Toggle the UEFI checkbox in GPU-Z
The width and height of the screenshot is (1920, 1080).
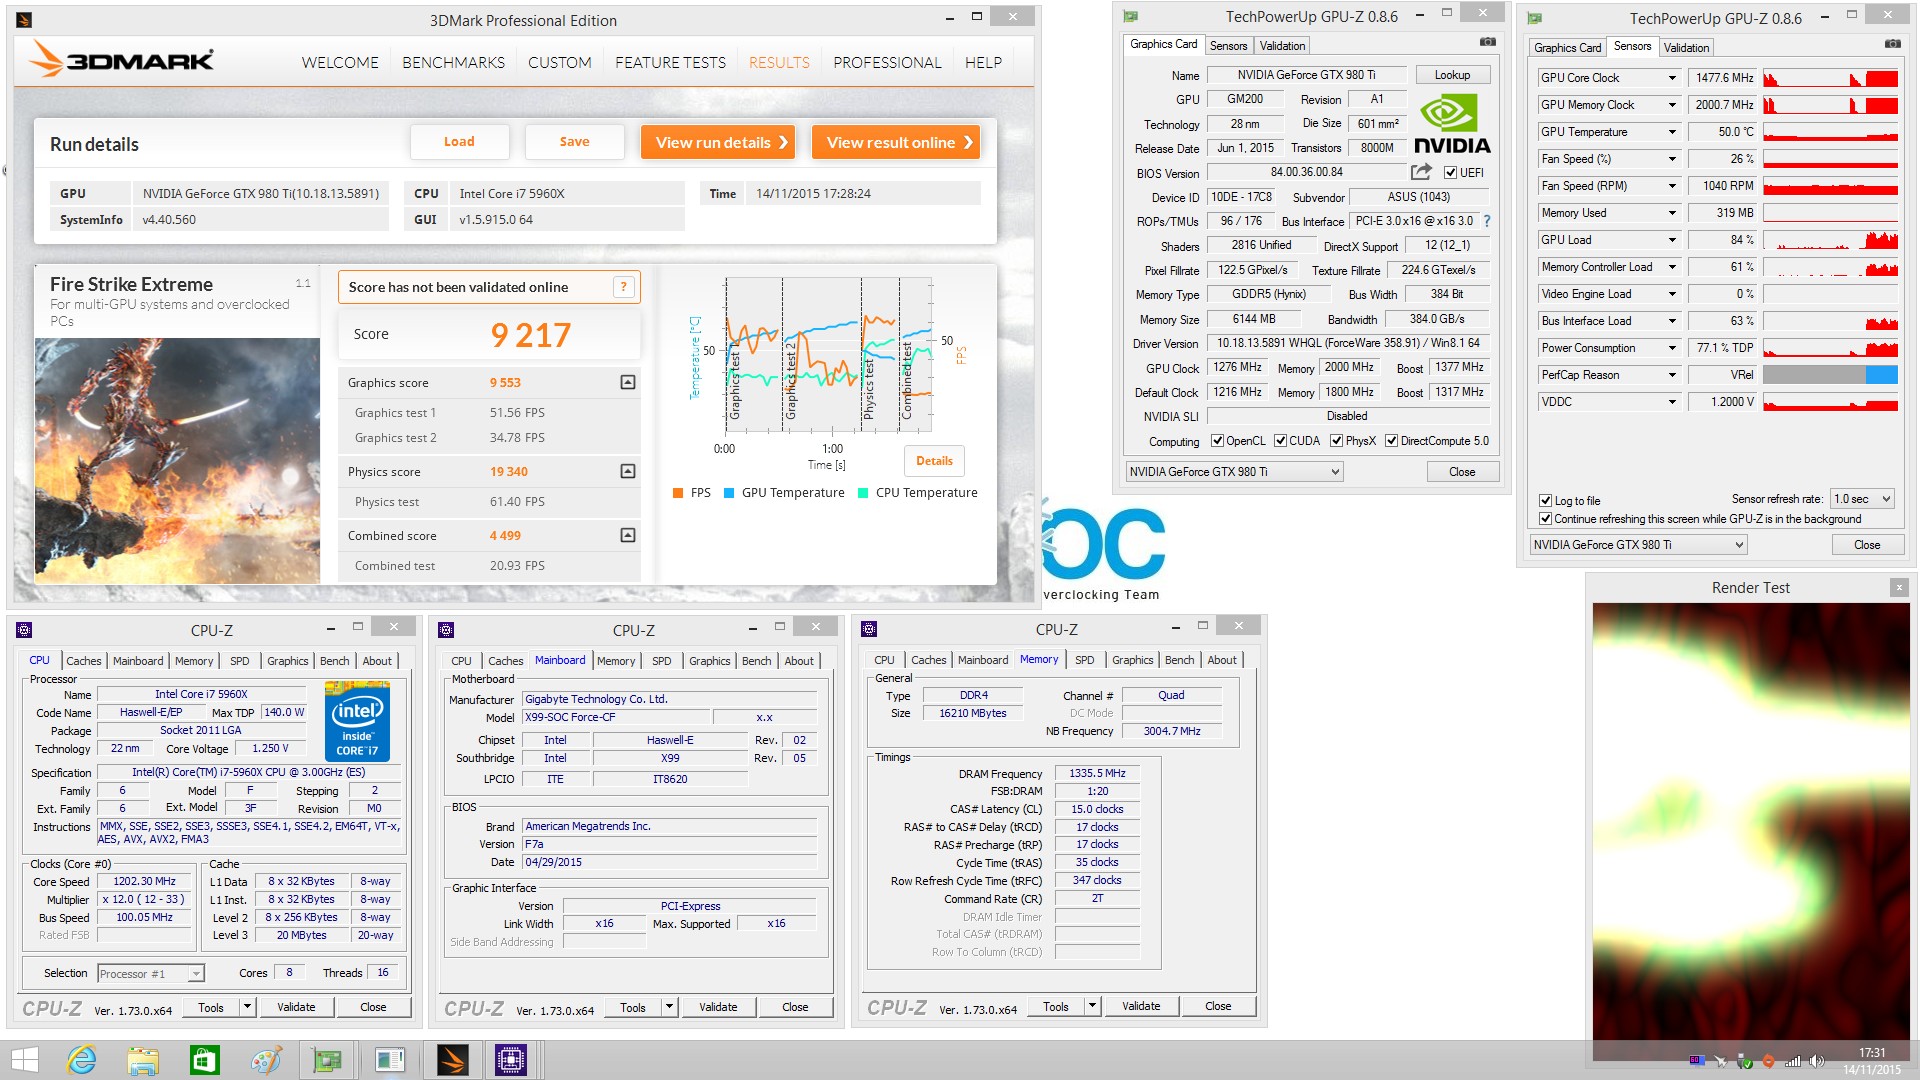click(1450, 172)
